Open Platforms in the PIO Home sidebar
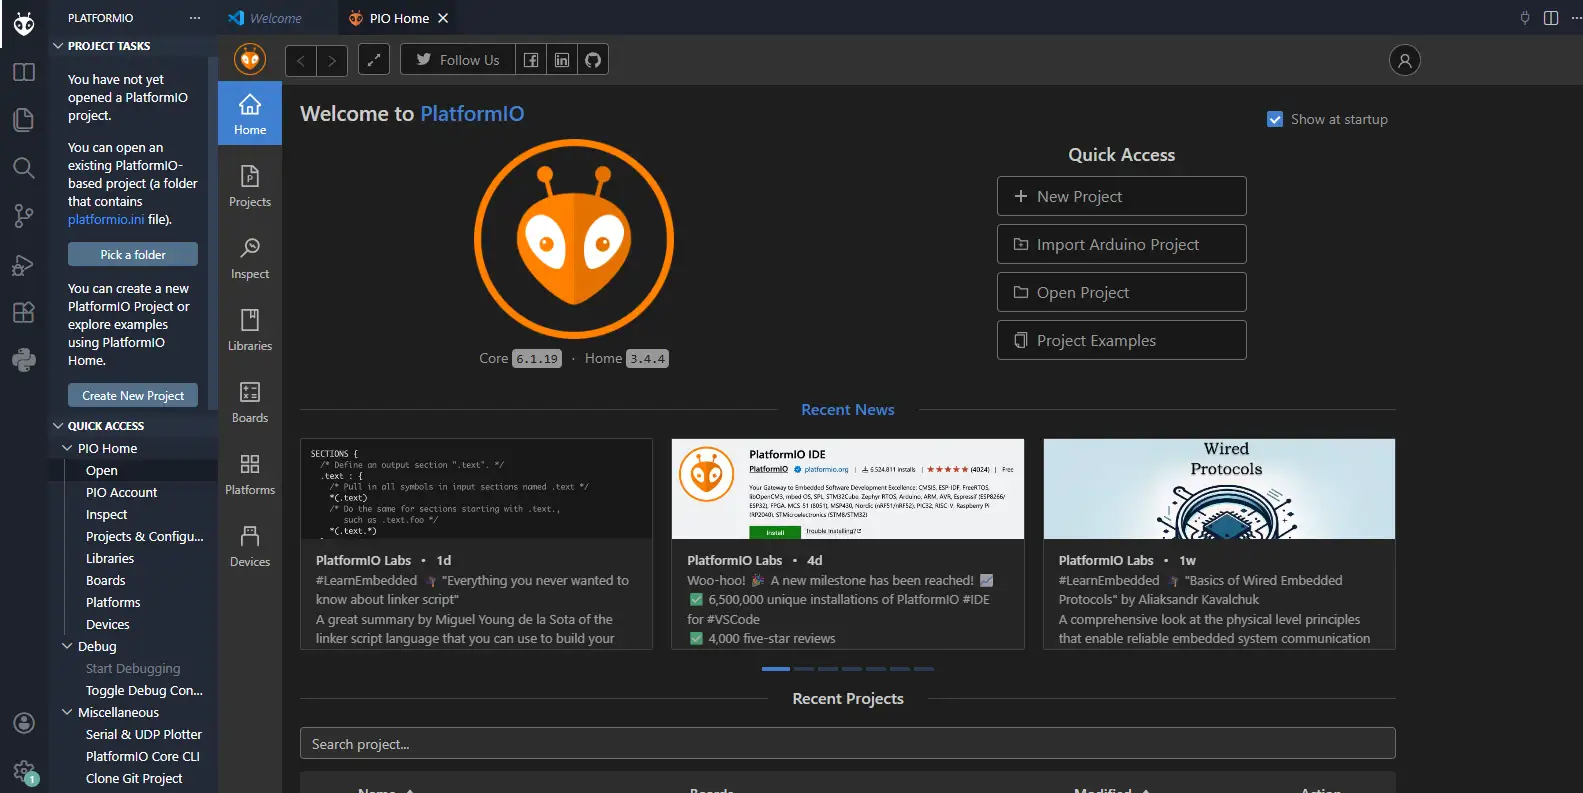The height and width of the screenshot is (793, 1583). pos(250,474)
